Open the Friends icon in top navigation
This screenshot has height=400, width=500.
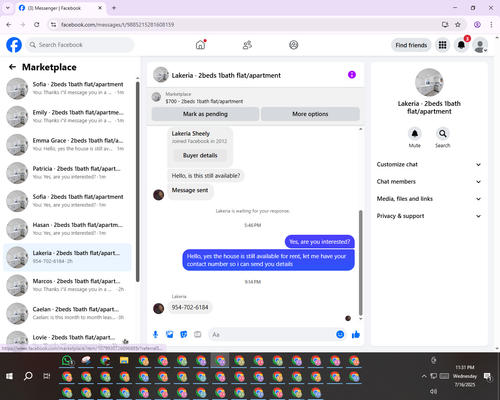click(x=247, y=45)
